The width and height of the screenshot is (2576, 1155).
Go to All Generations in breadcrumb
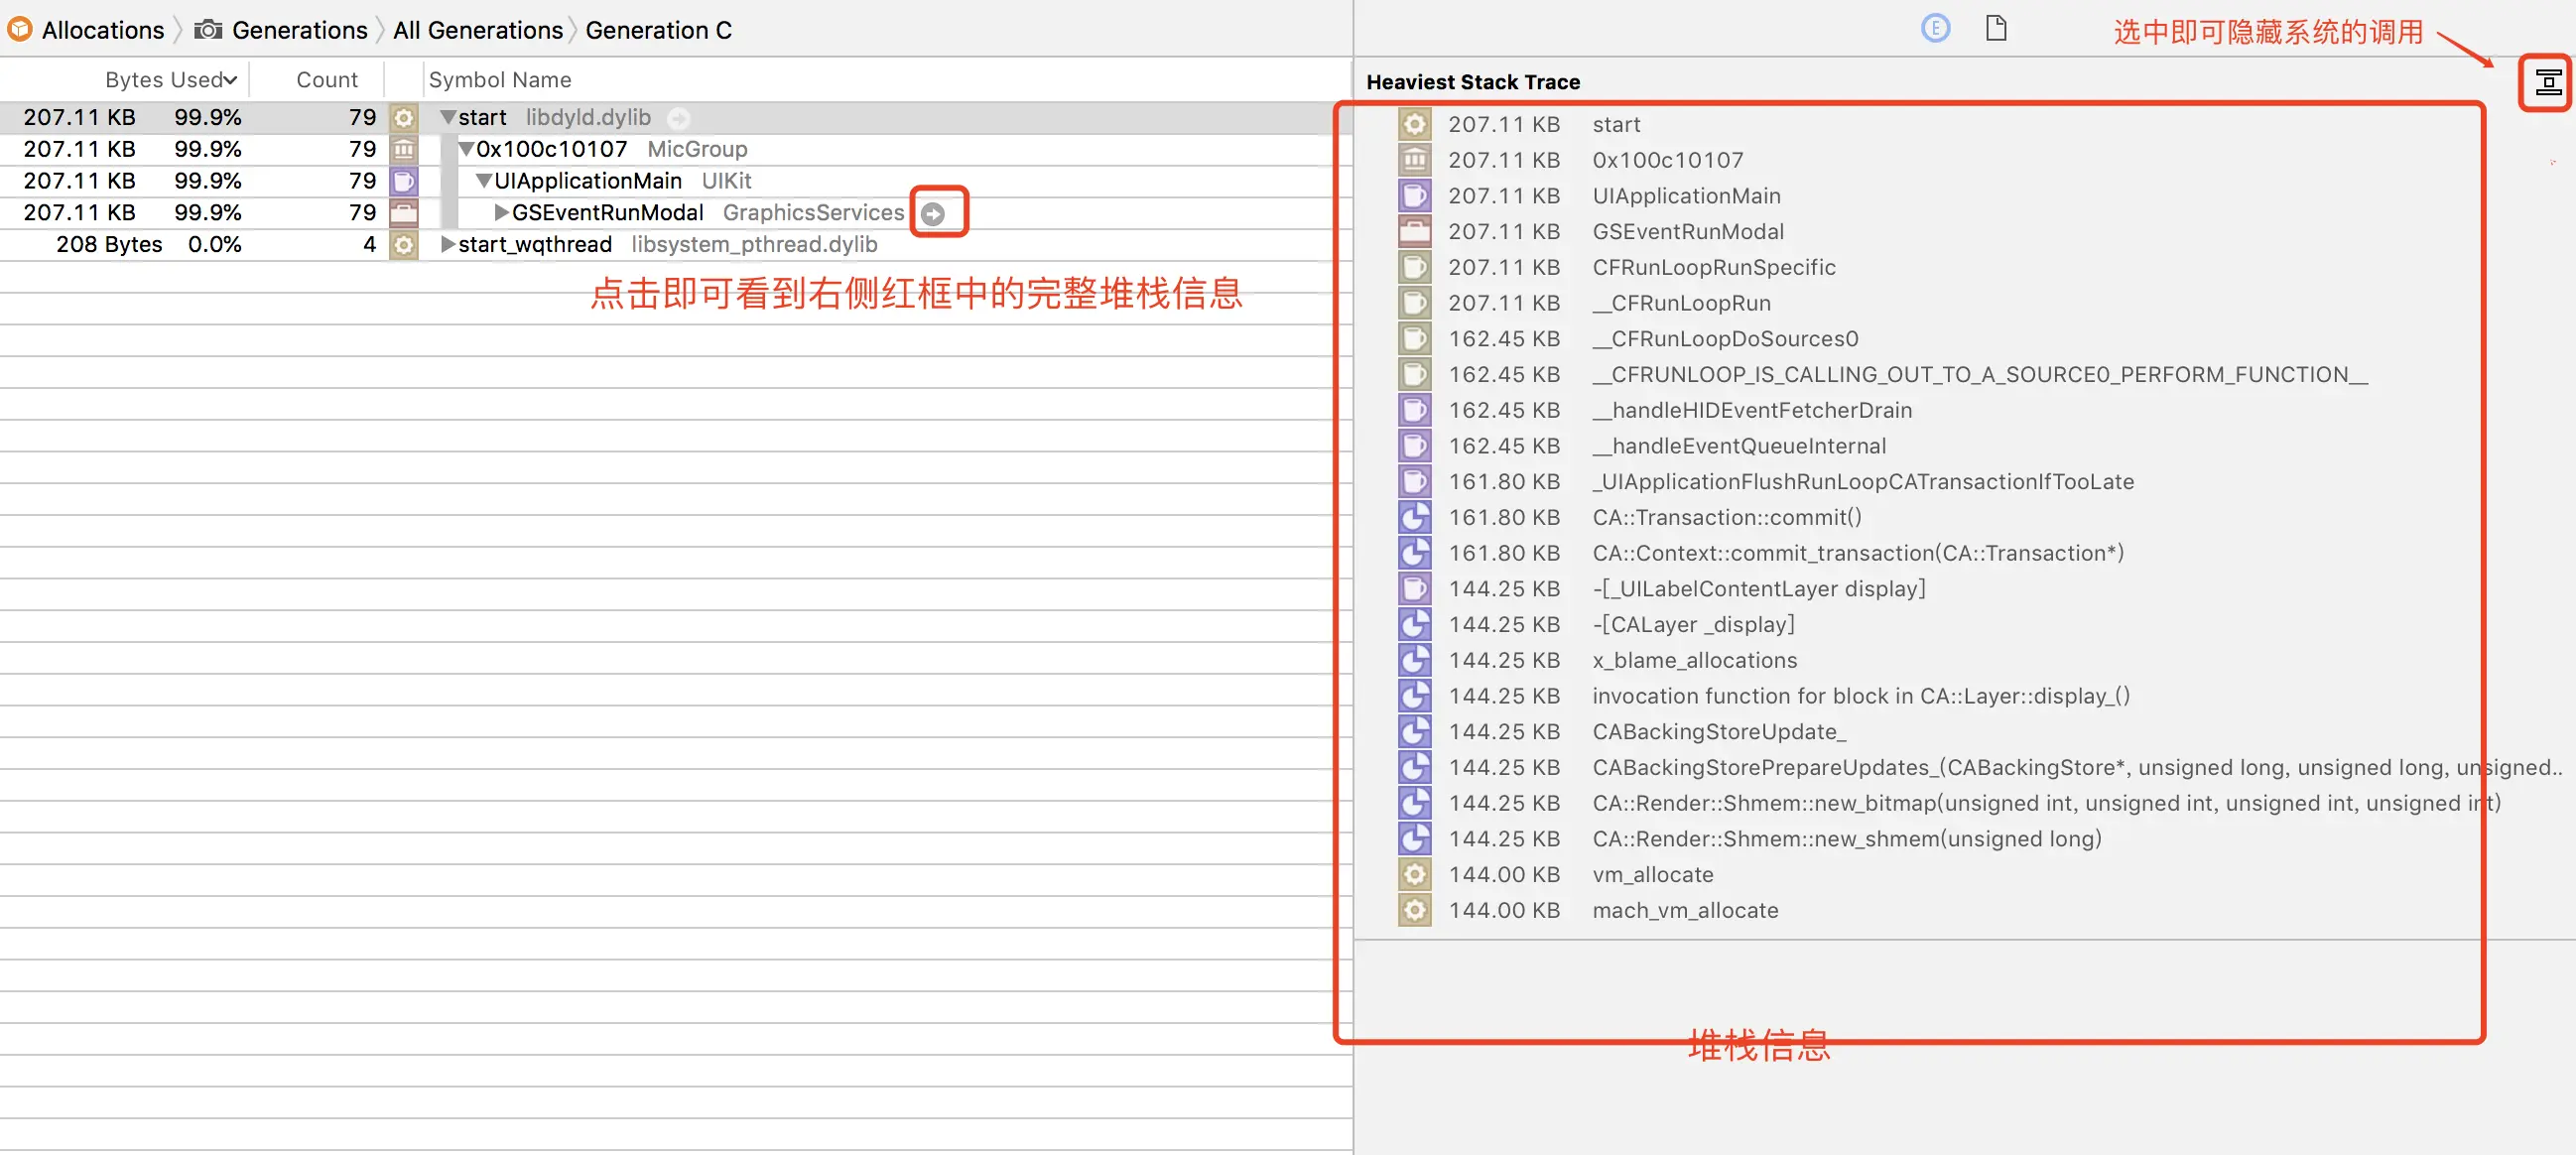(x=477, y=30)
